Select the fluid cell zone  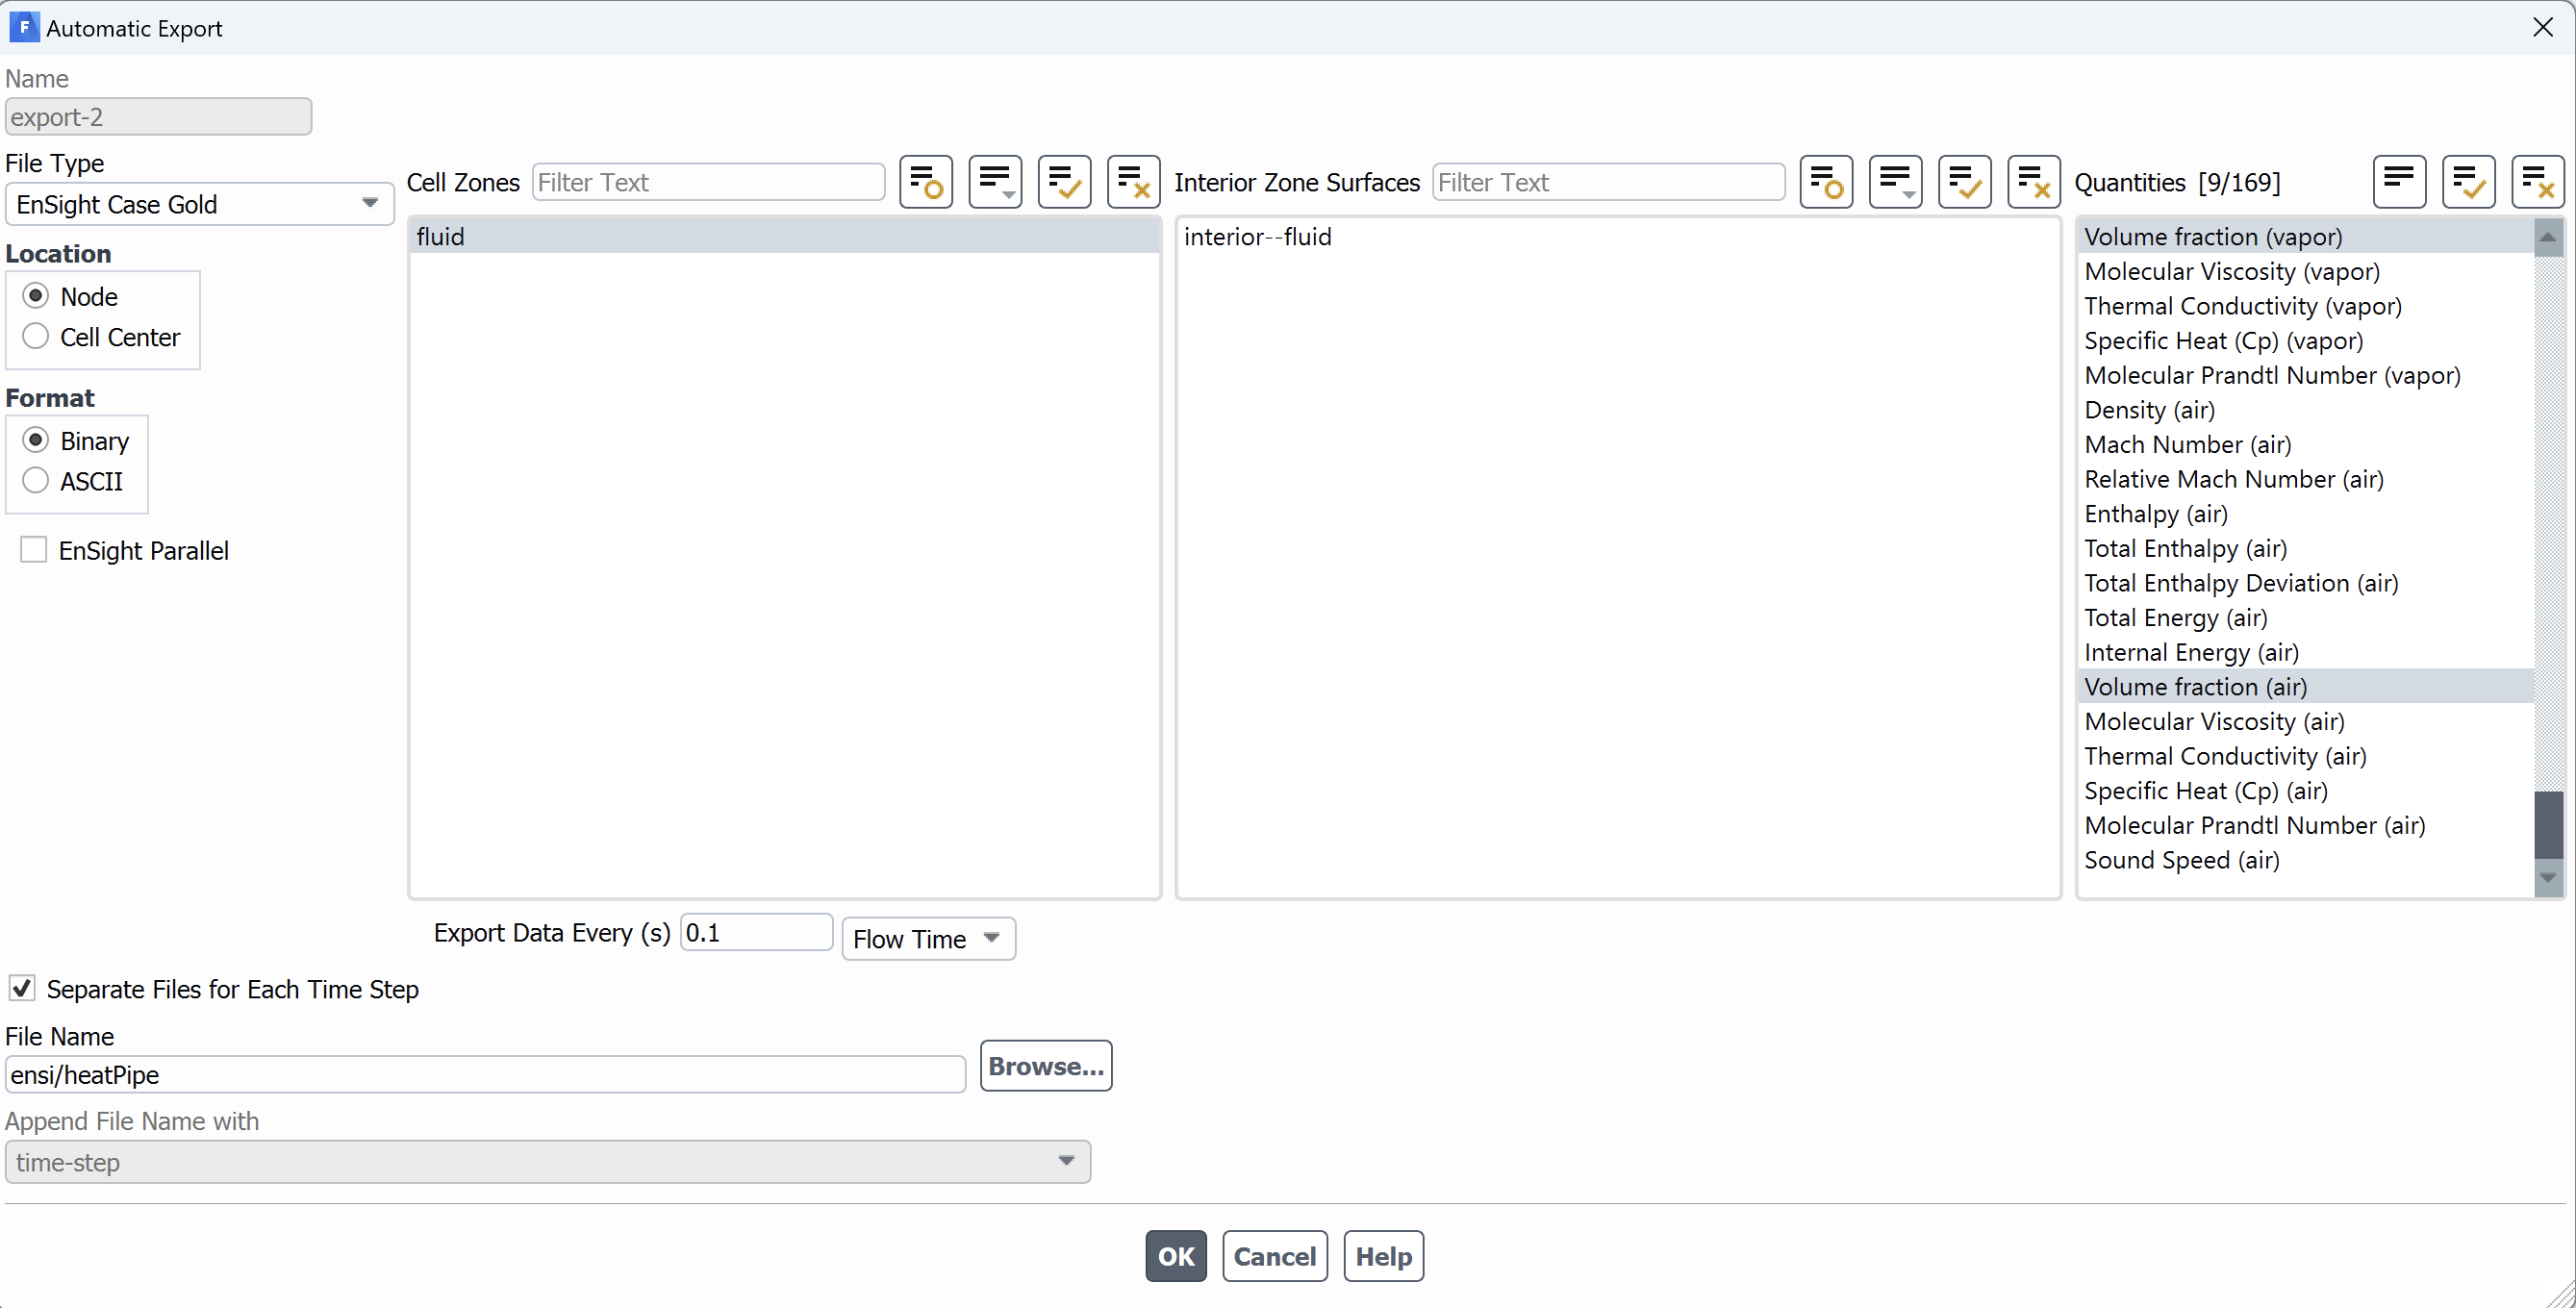tap(785, 236)
